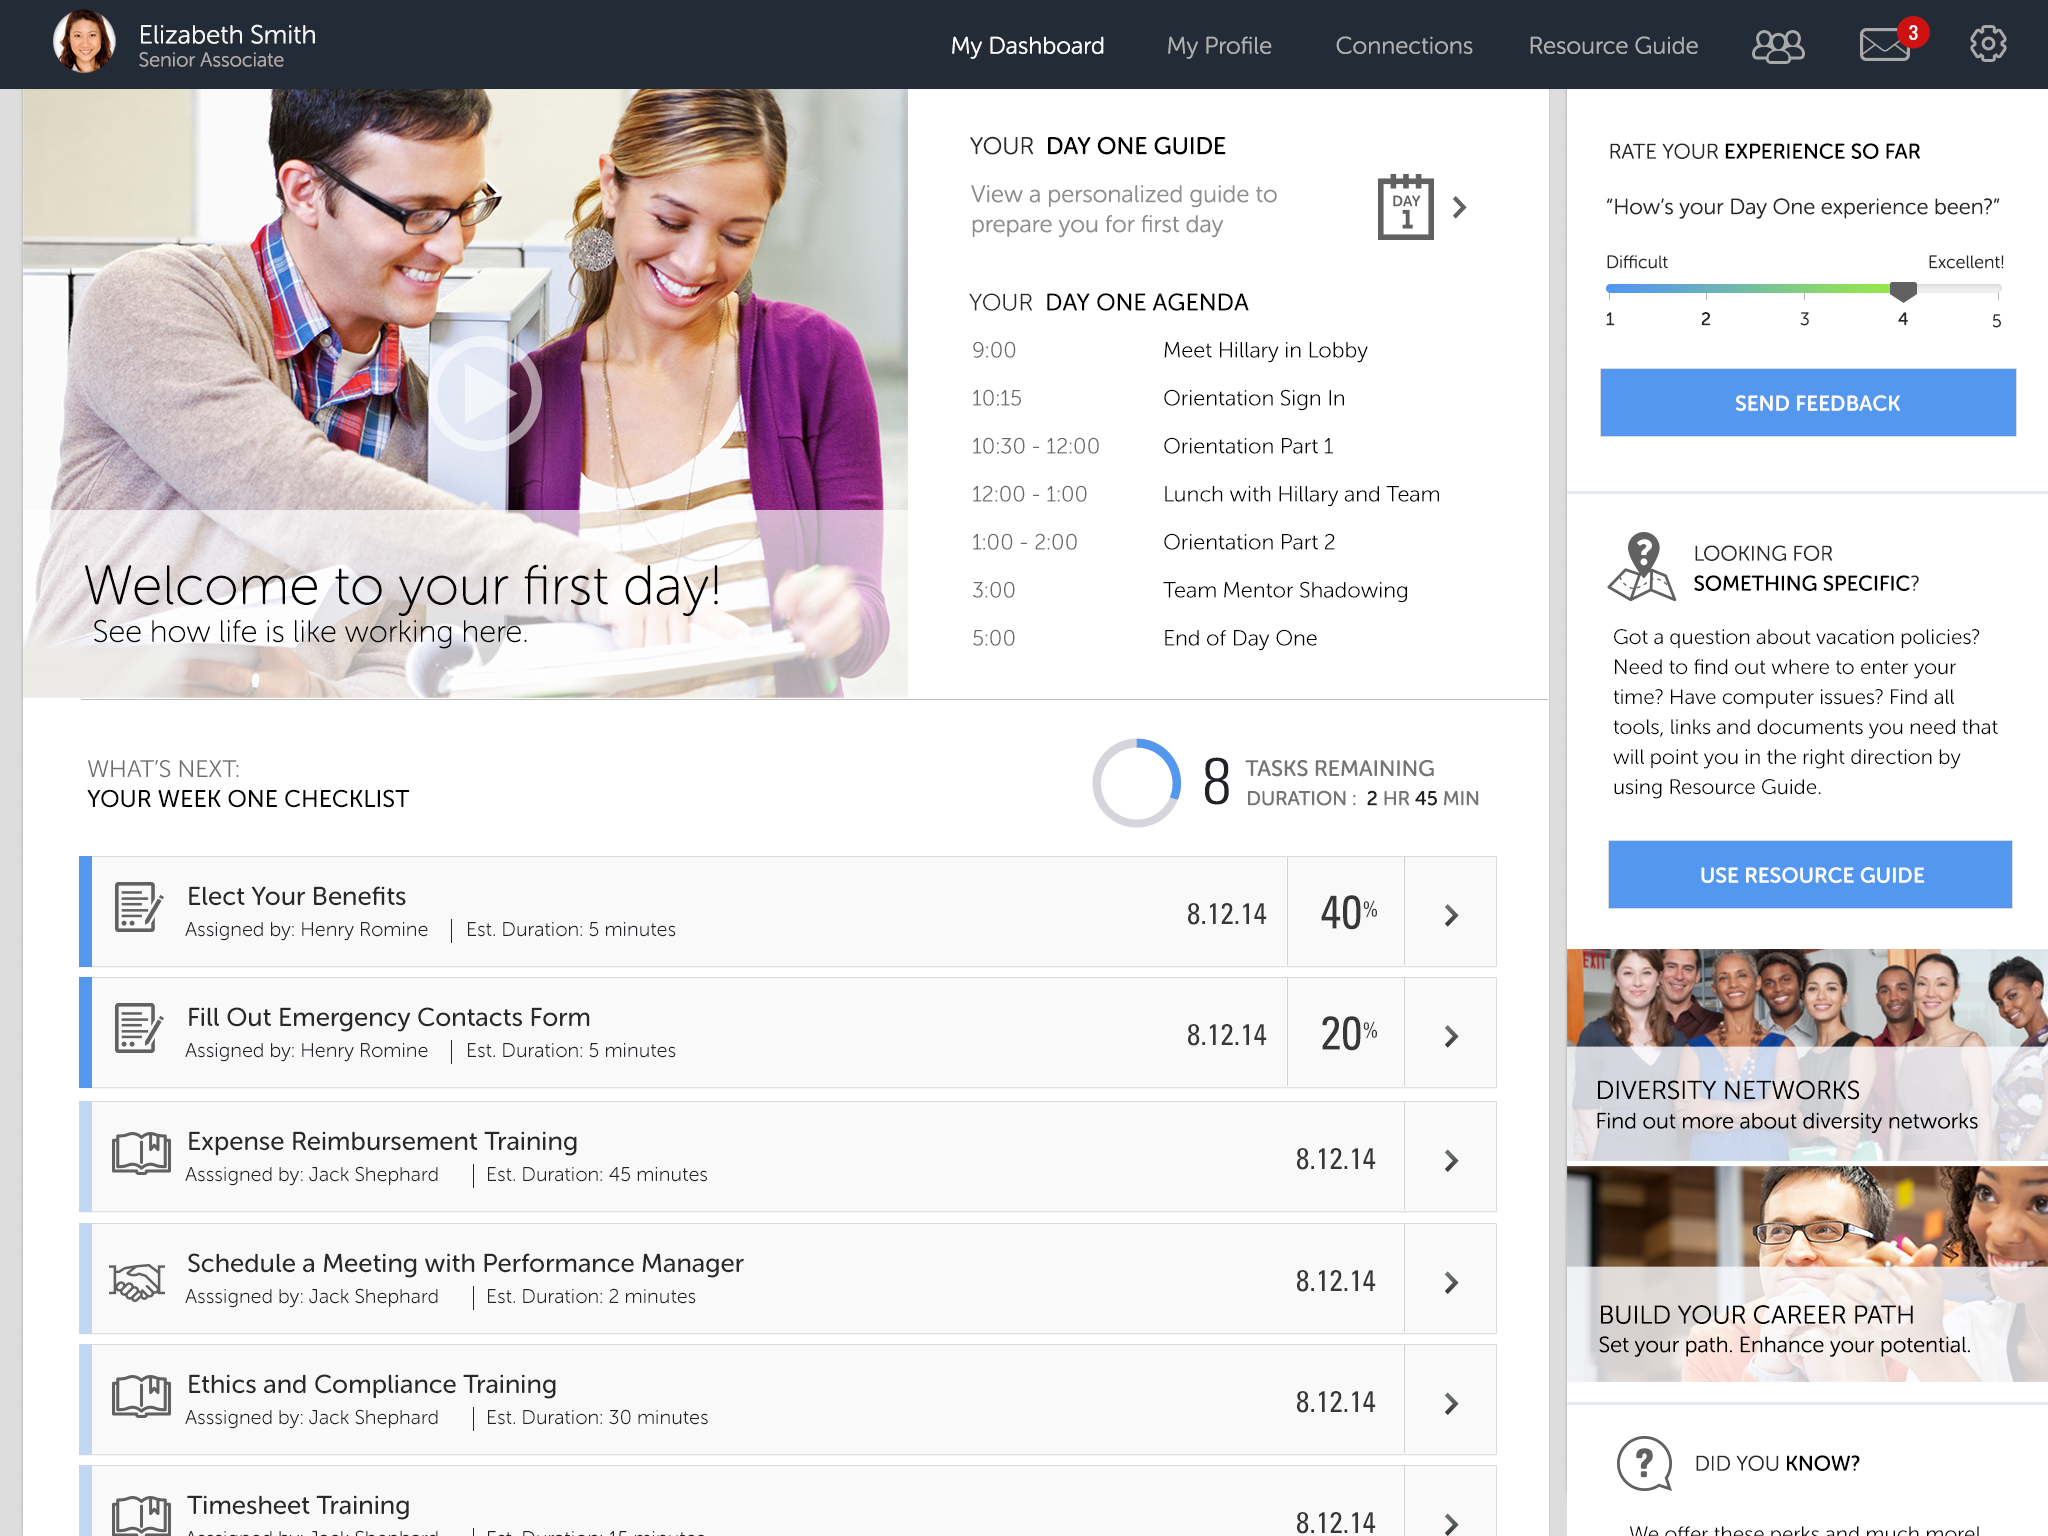Expand the Day One Guide chevron
Screen dimensions: 2048x1536
coord(1460,208)
